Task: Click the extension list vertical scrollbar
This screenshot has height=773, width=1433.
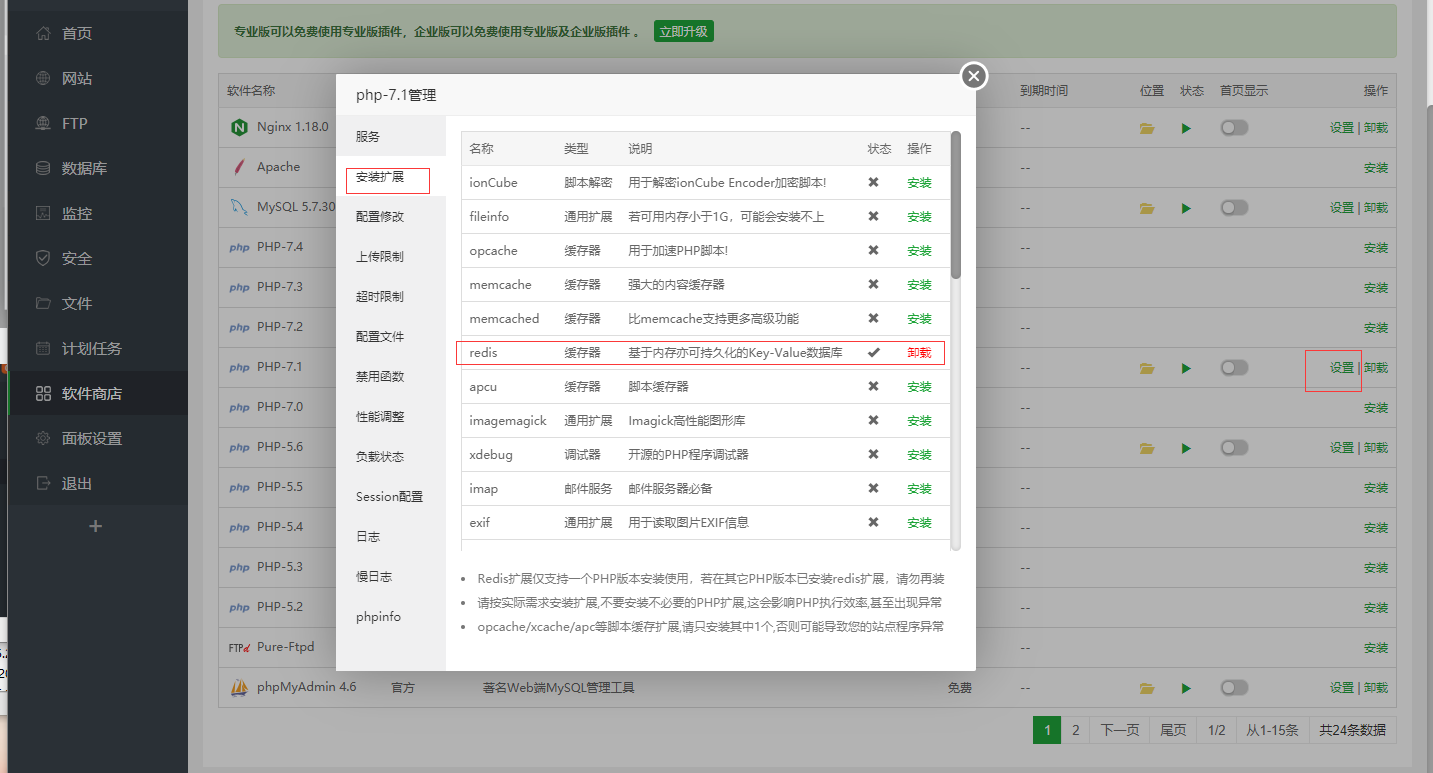Action: point(956,205)
